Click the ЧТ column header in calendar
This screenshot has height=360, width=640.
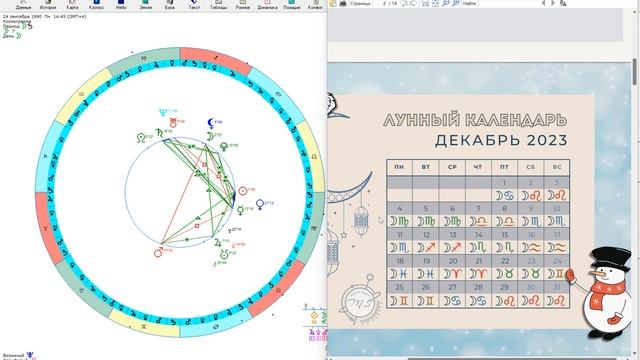[x=478, y=167]
